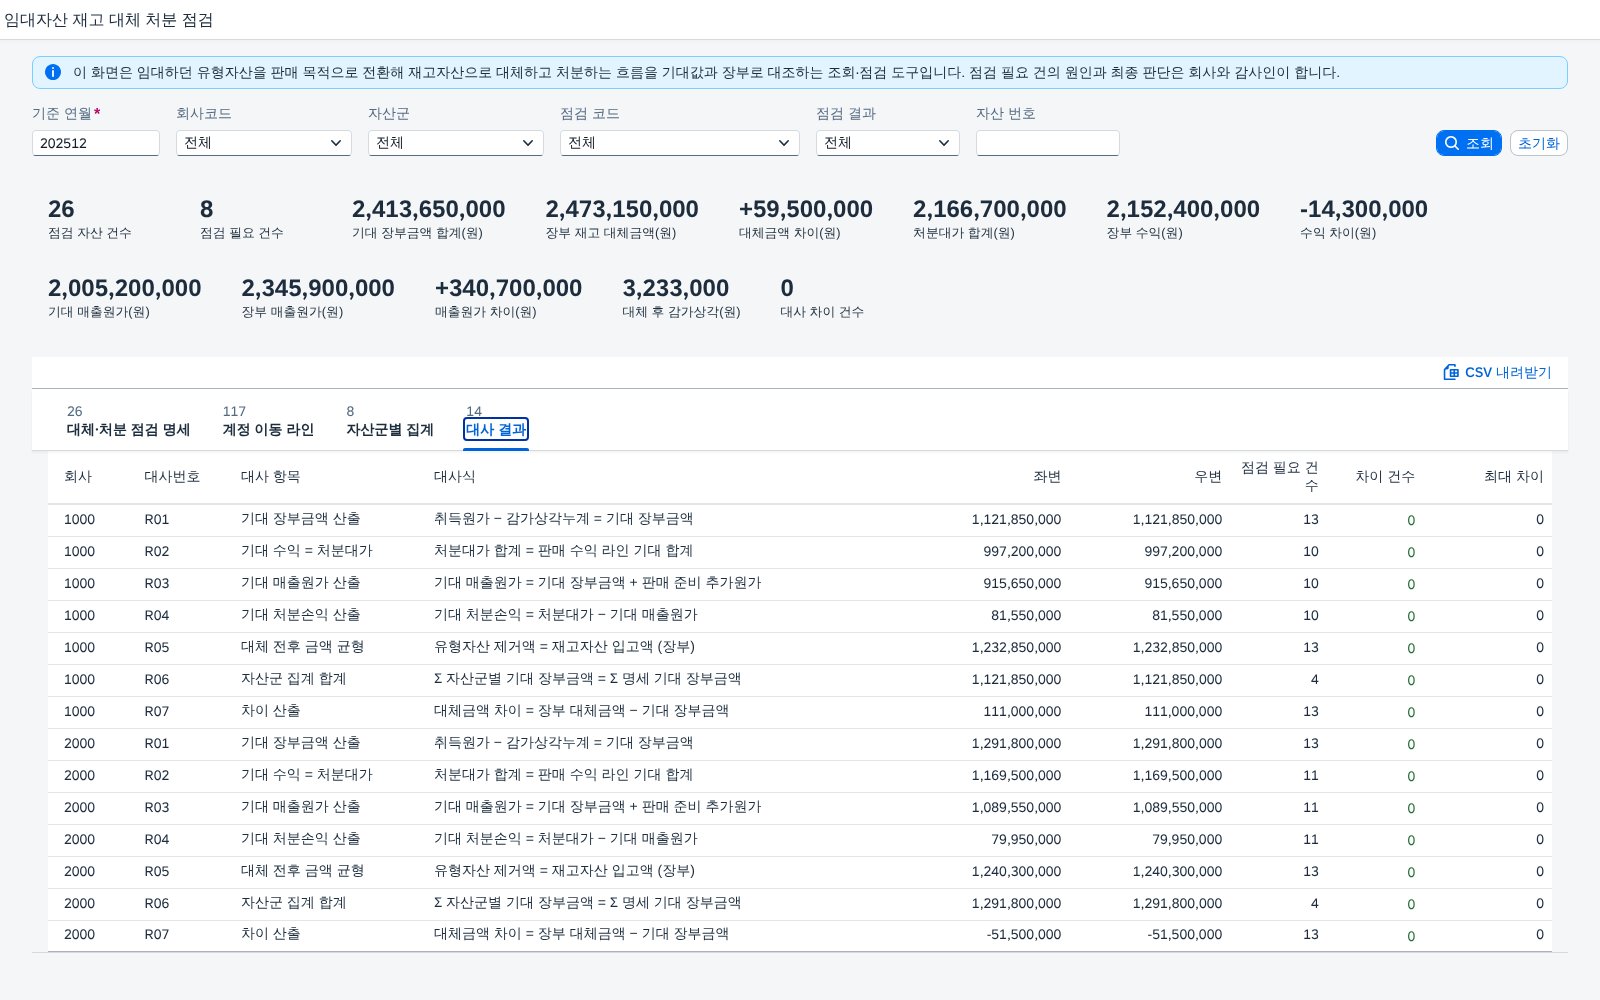Click the 수익 차이 value -14,300,000

[x=1364, y=209]
